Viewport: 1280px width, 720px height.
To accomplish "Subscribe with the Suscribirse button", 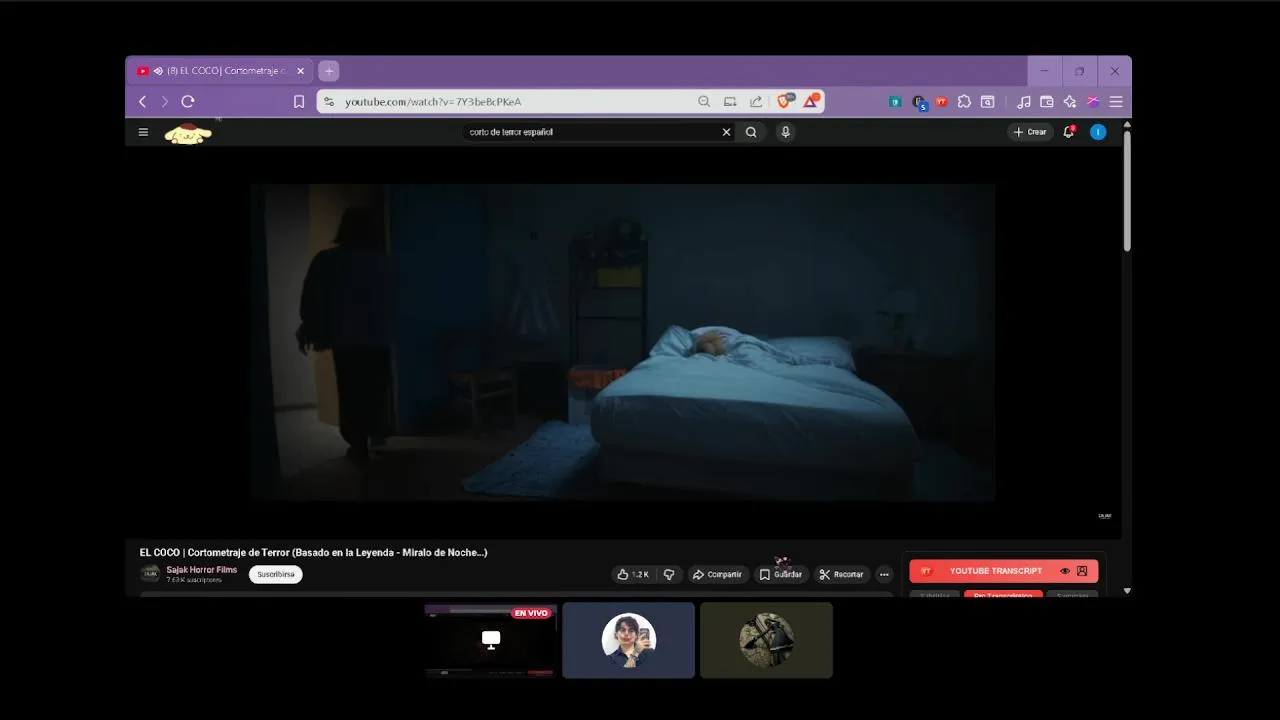I will (x=276, y=574).
